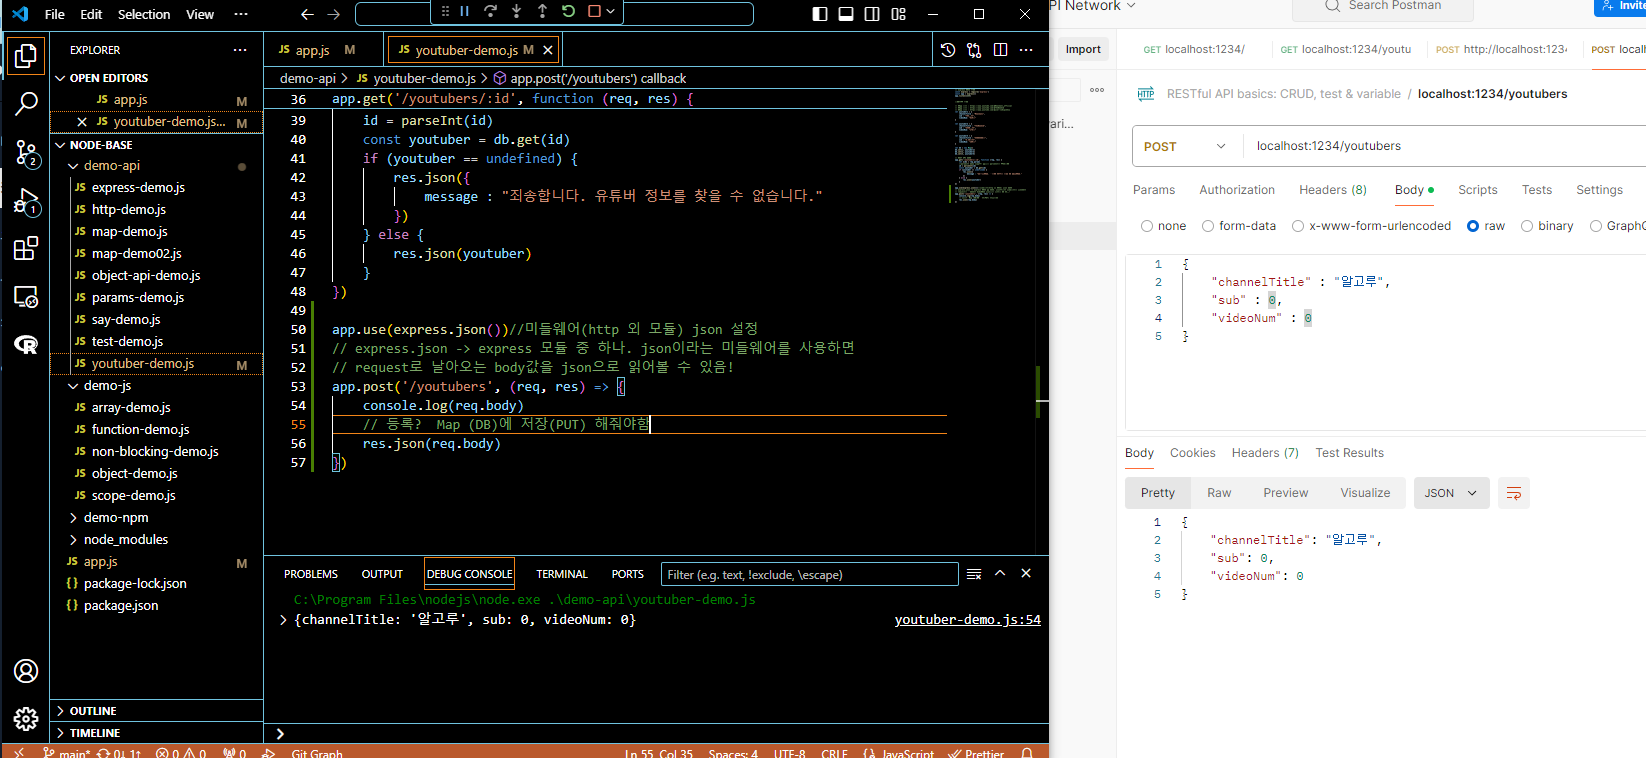The width and height of the screenshot is (1646, 758).
Task: Click the Search Postman field
Action: [1383, 7]
